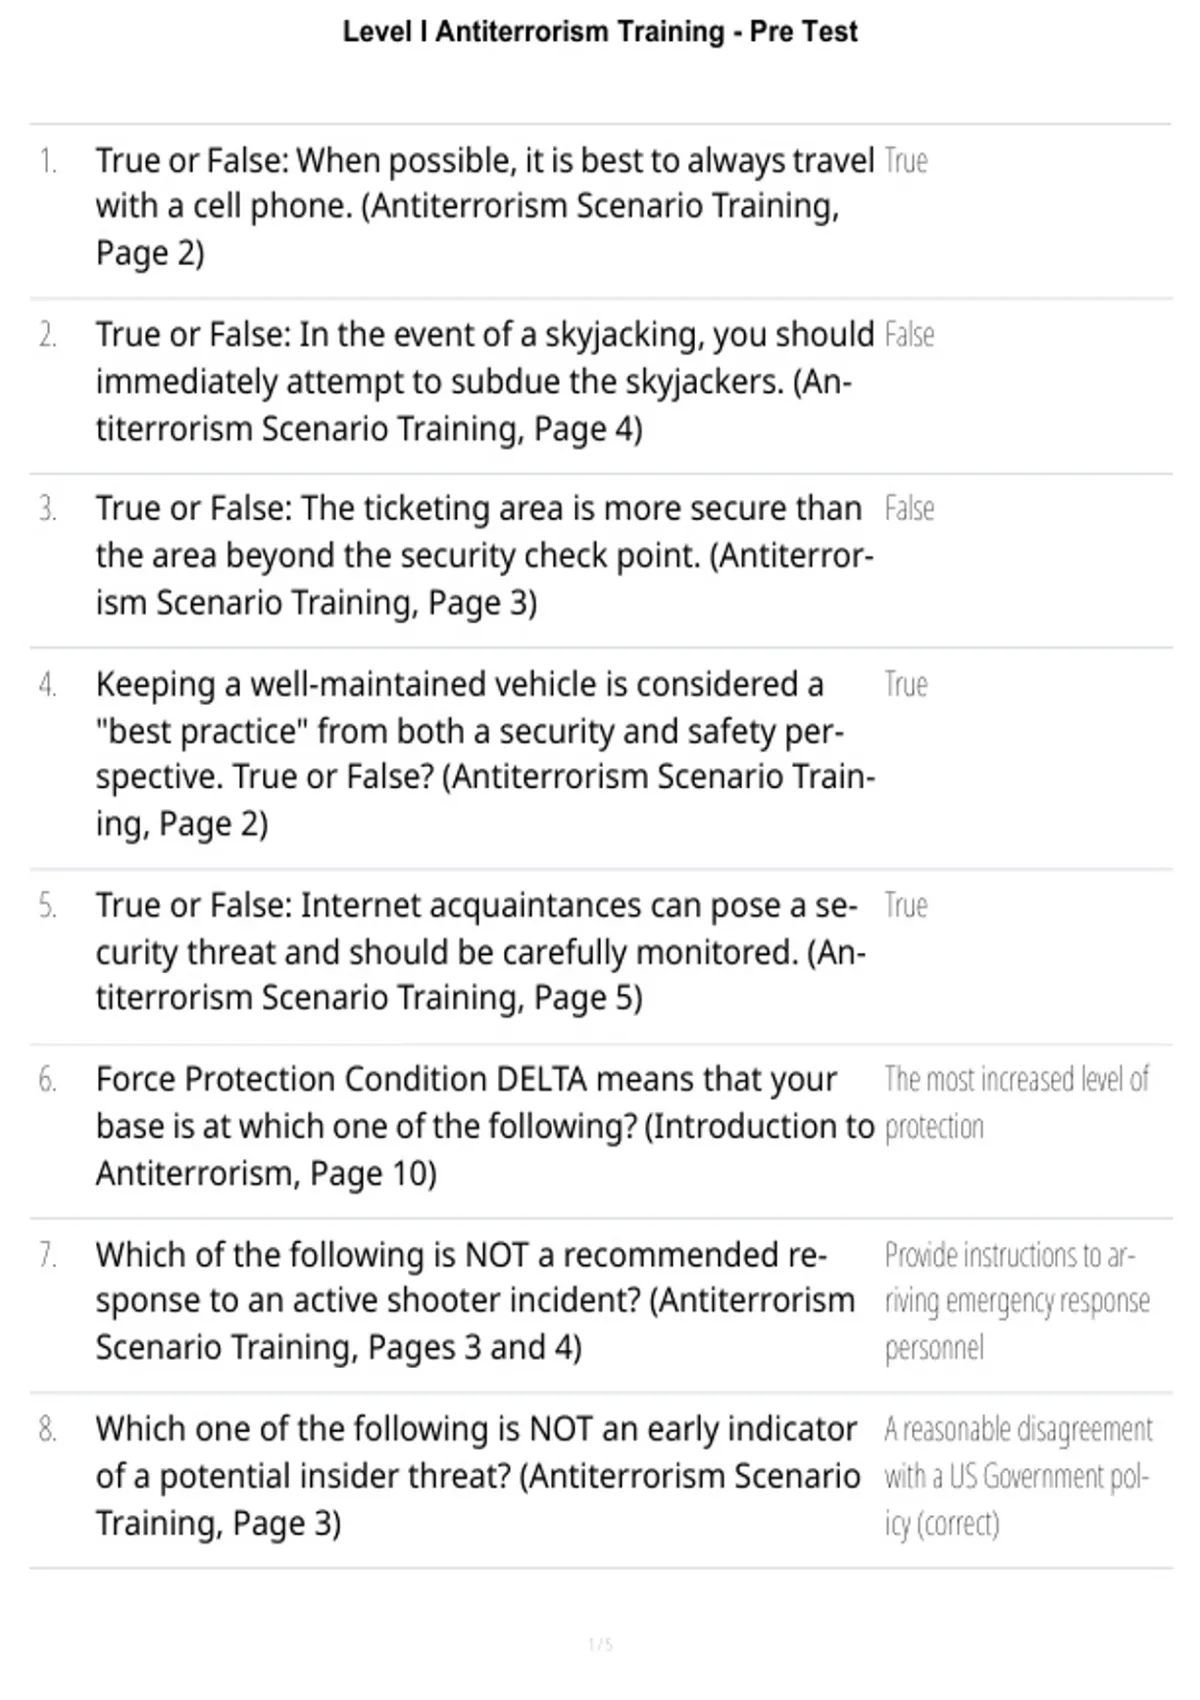Select question 2 about skyjacking
Image resolution: width=1200 pixels, height=1700 pixels.
(x=485, y=381)
